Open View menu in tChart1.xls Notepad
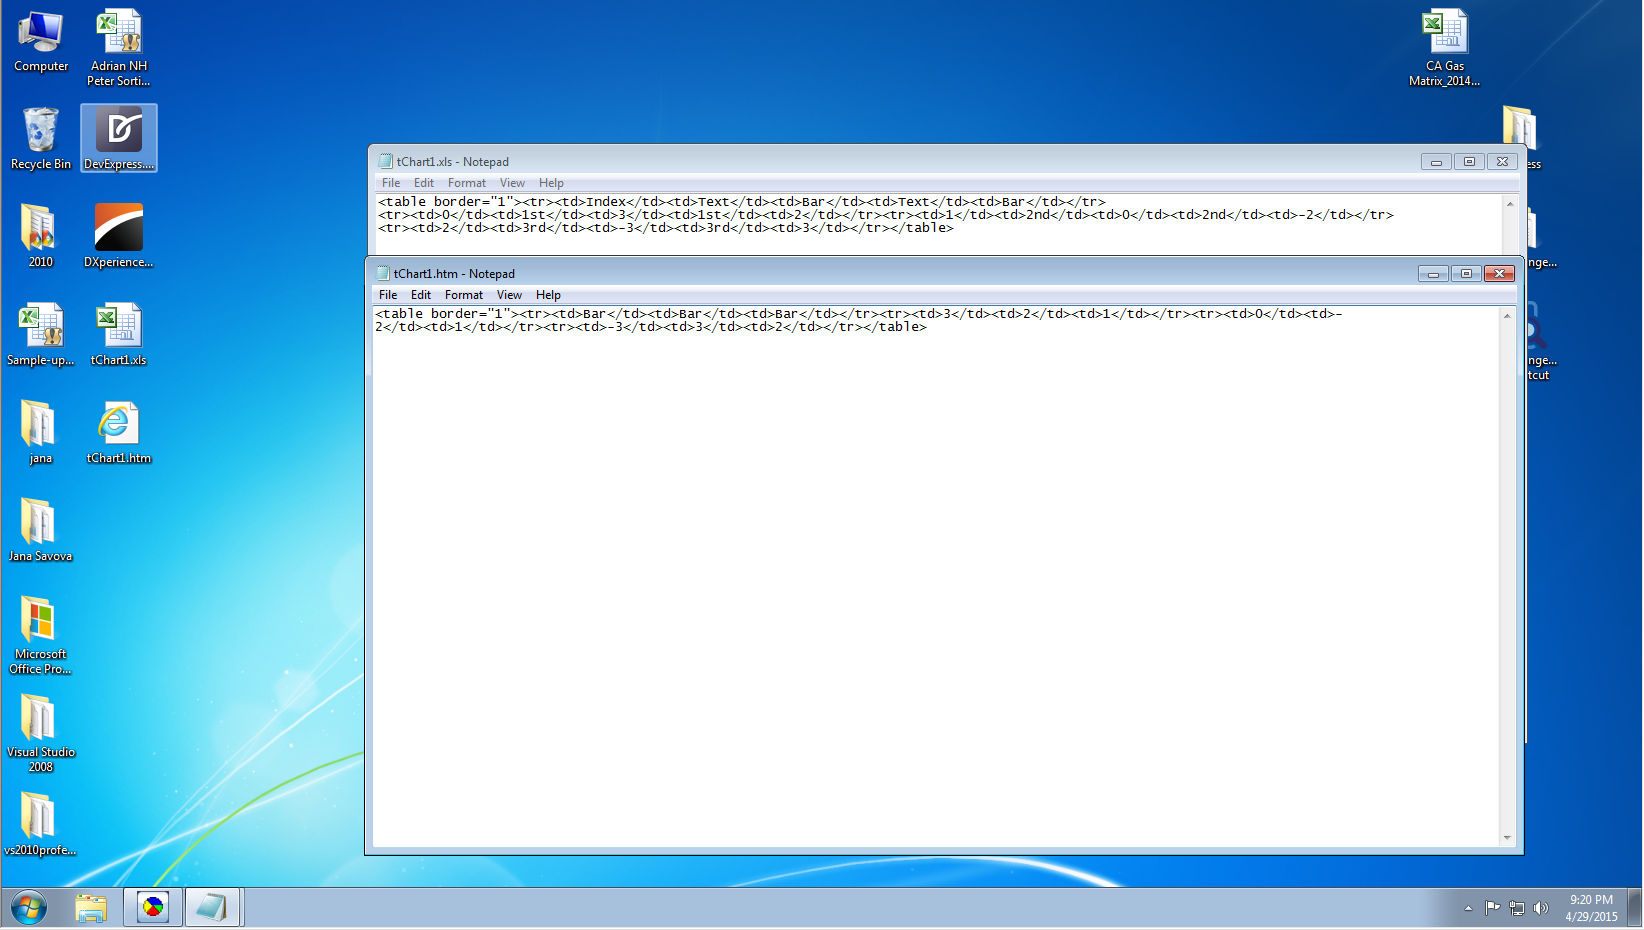The width and height of the screenshot is (1644, 930). click(512, 183)
